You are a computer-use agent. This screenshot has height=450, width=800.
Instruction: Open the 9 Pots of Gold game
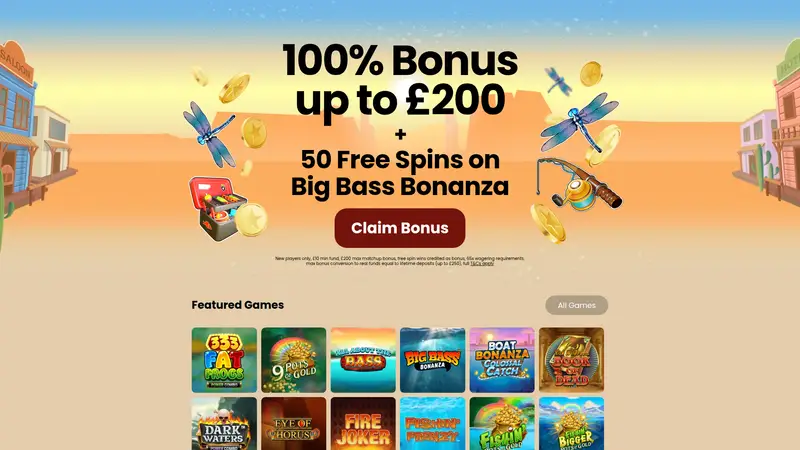coord(294,360)
